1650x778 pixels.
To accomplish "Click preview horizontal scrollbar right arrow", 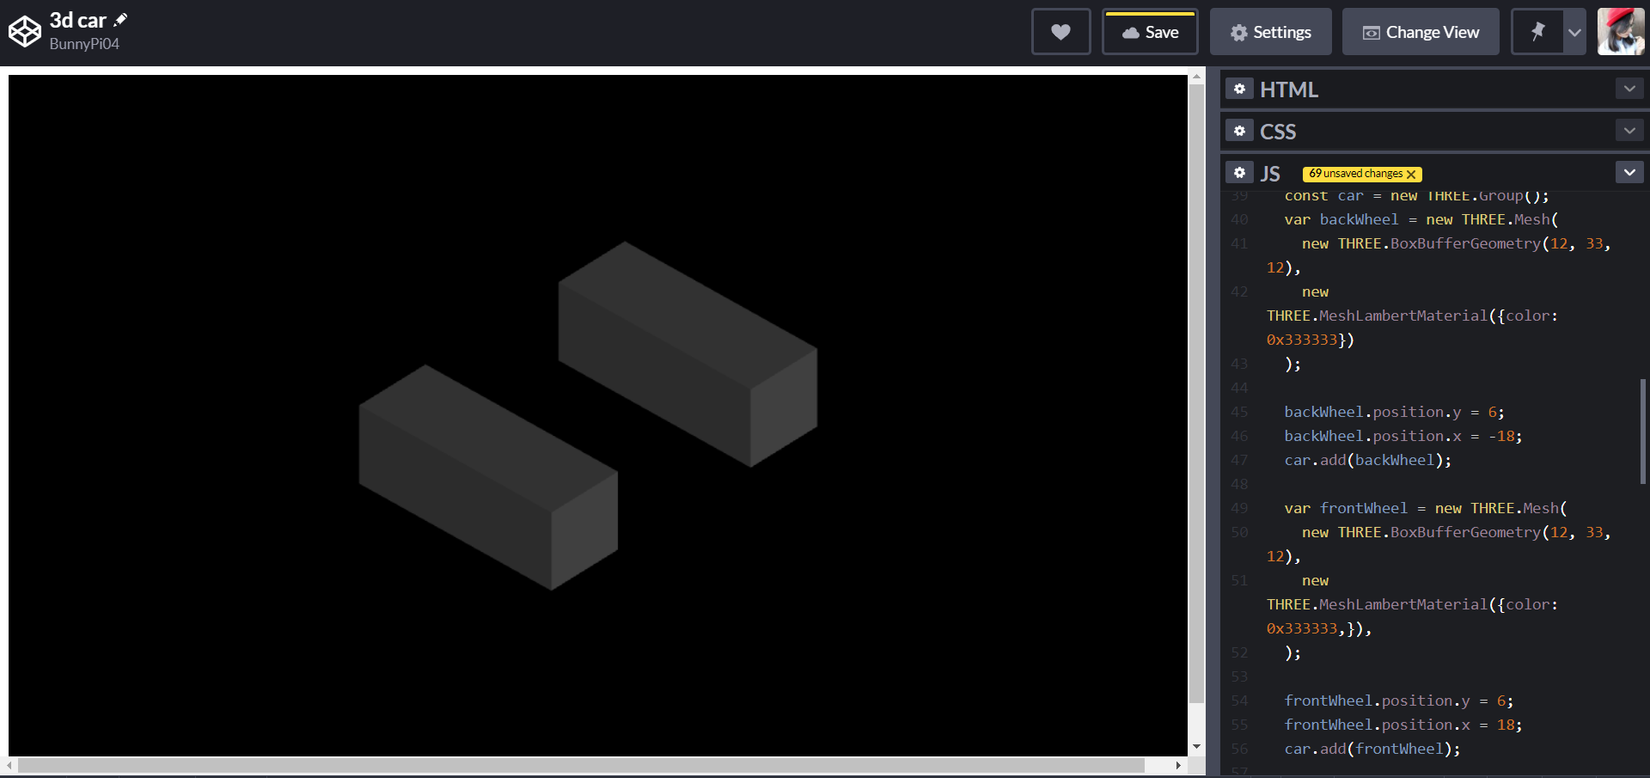I will click(1178, 765).
